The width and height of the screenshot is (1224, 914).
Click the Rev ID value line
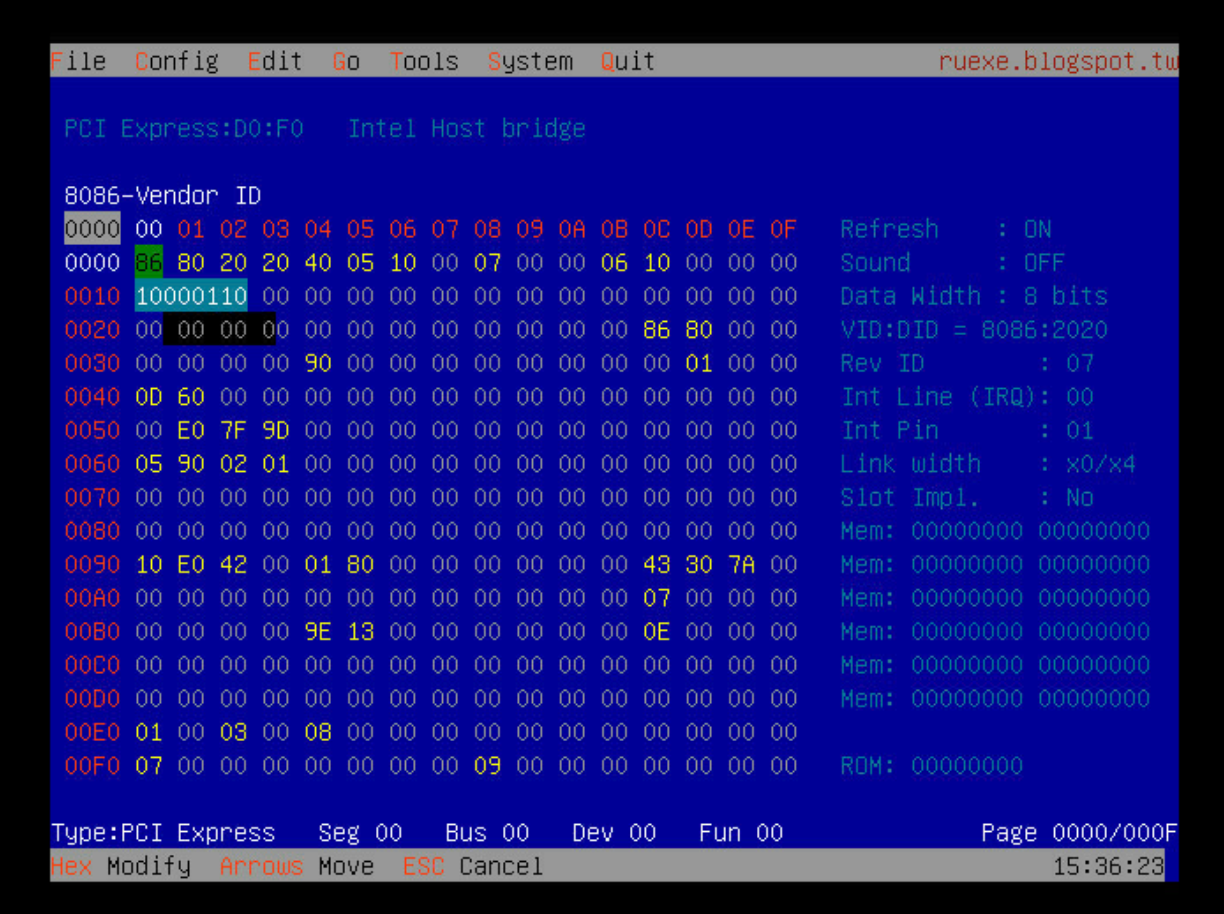tap(967, 364)
